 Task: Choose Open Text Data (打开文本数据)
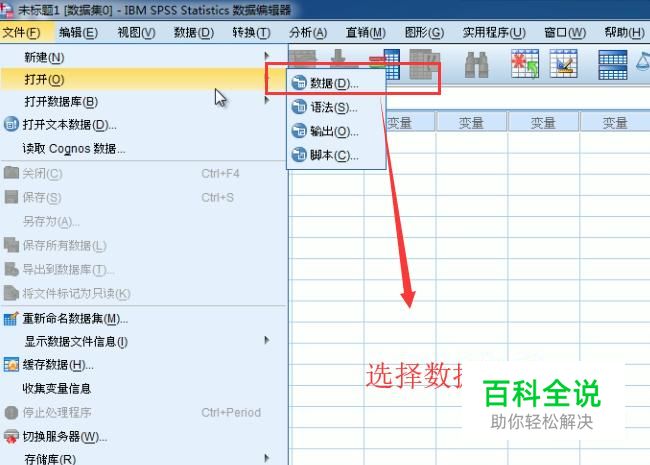click(143, 124)
